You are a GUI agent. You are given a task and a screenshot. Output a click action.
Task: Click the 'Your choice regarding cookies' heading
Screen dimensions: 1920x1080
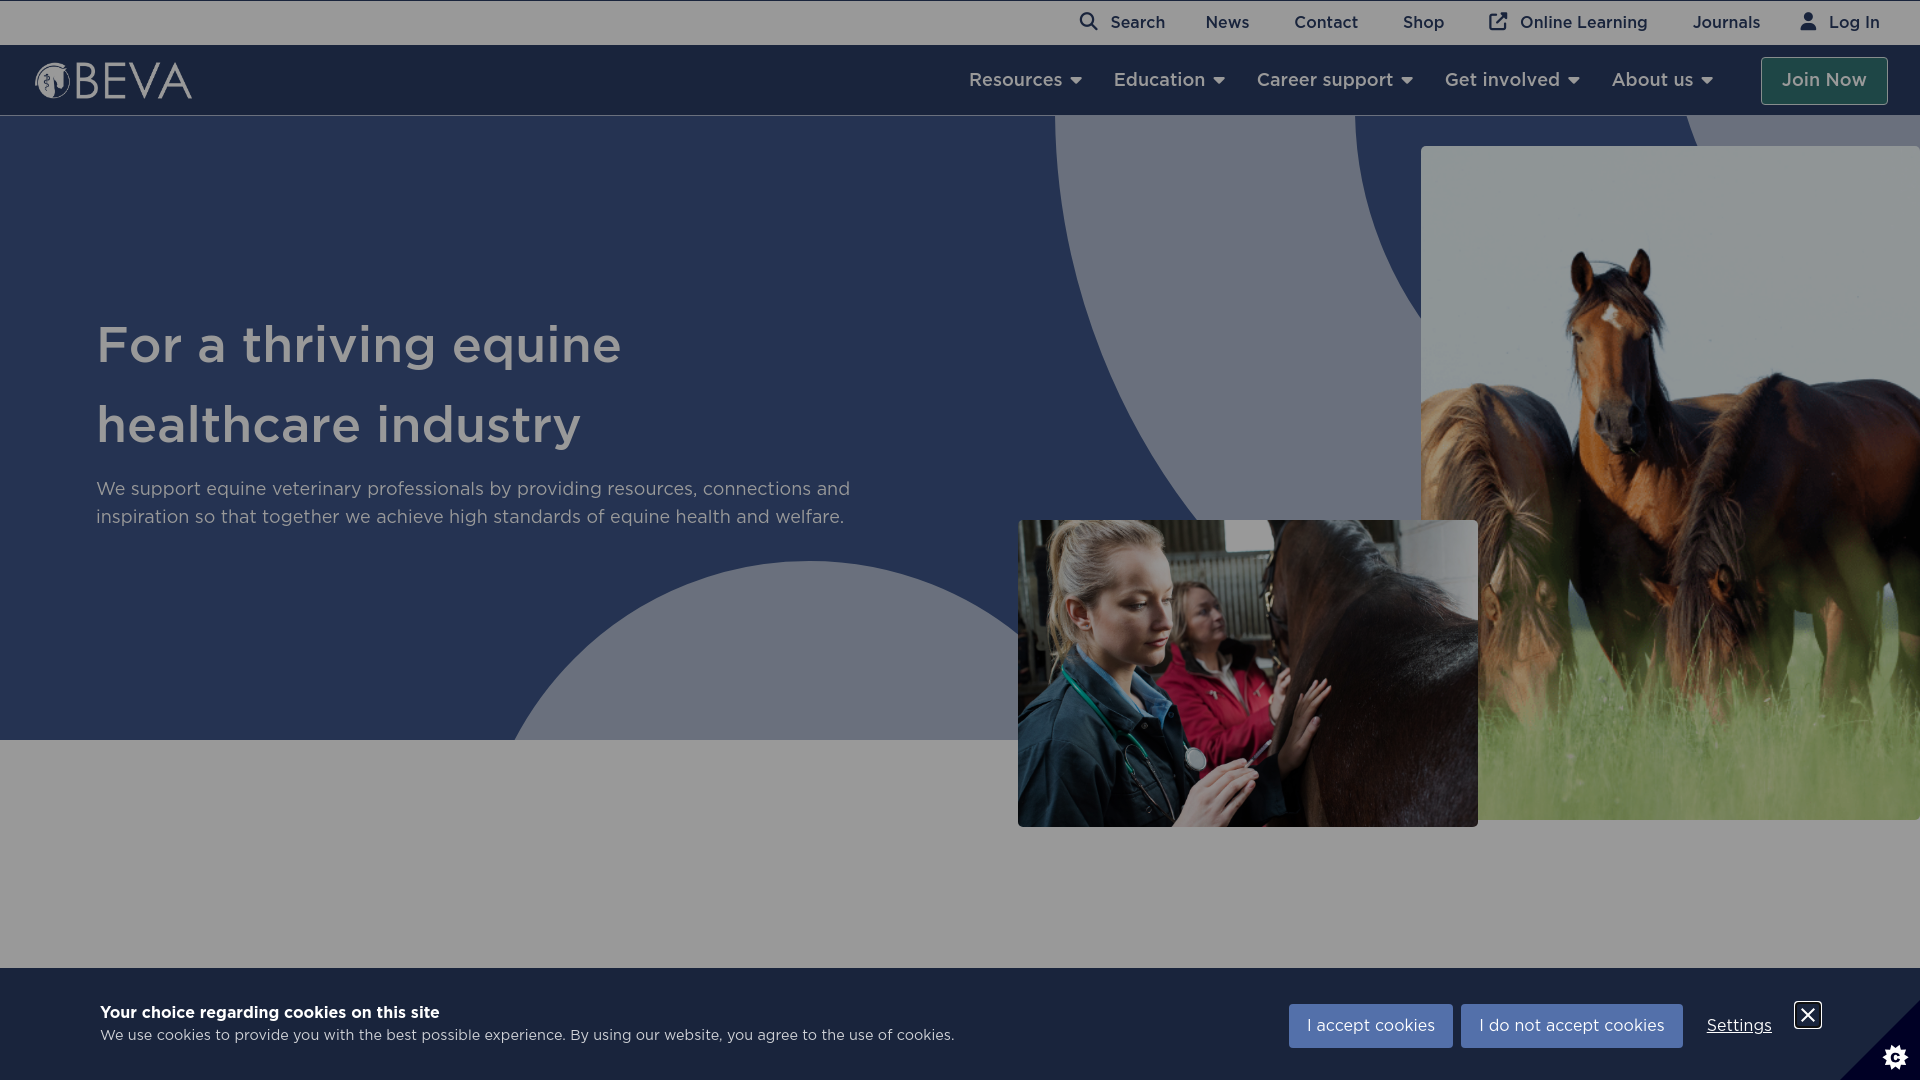(270, 1012)
